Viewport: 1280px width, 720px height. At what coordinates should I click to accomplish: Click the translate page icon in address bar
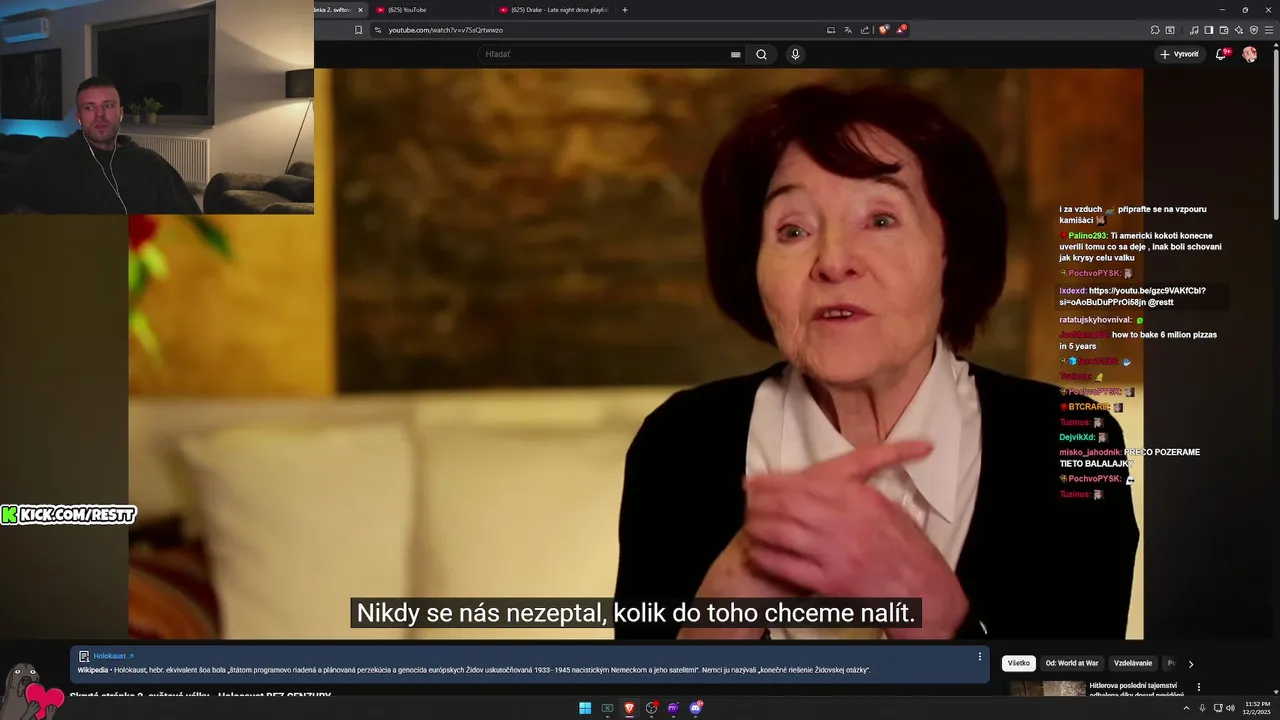848,30
